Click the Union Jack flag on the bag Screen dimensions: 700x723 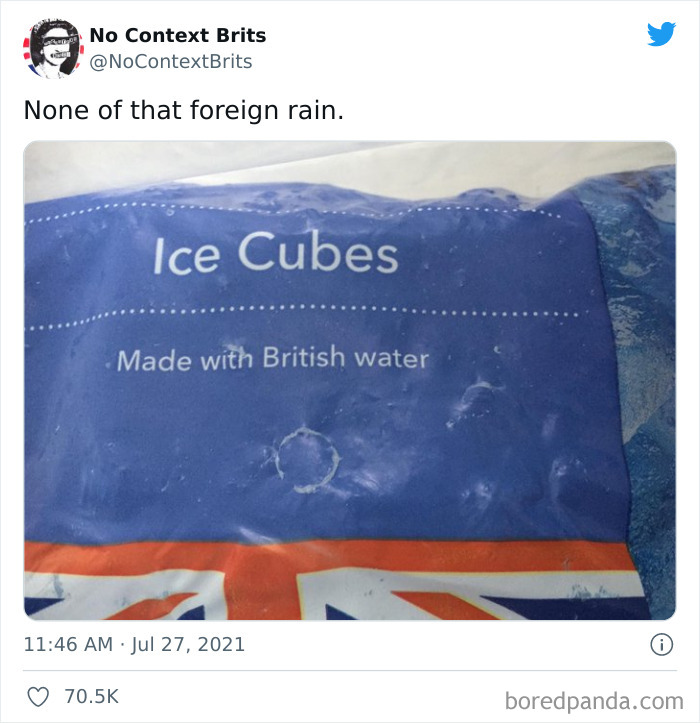pyautogui.click(x=332, y=581)
